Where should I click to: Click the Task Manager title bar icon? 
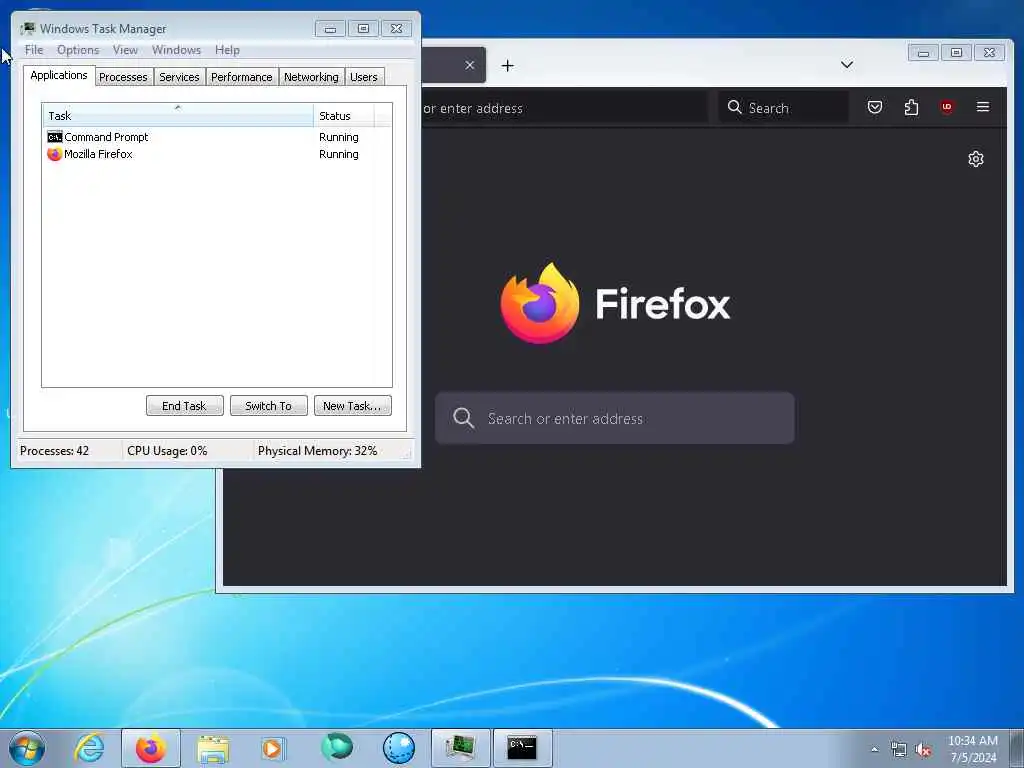(27, 29)
